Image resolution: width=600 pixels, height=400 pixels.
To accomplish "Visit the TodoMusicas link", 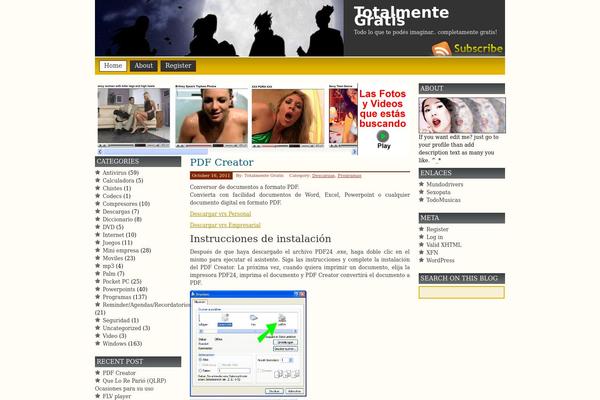I will 443,200.
